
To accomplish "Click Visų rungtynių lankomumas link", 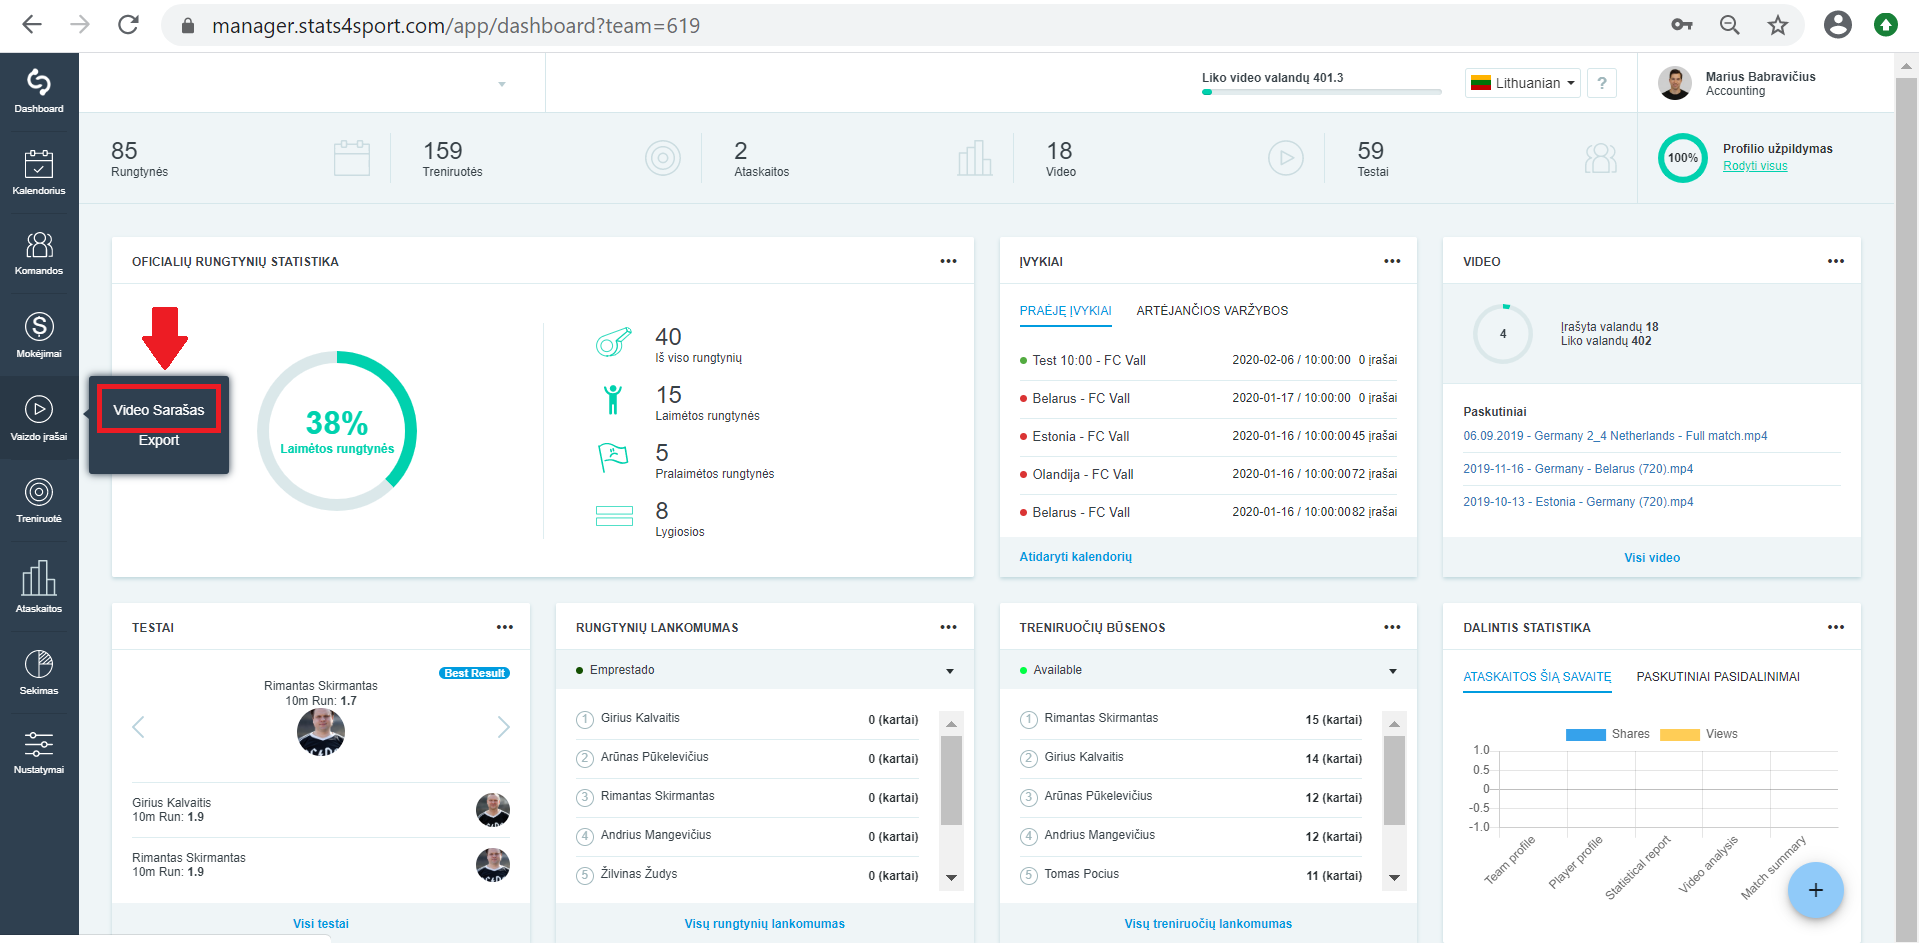I will tap(764, 924).
